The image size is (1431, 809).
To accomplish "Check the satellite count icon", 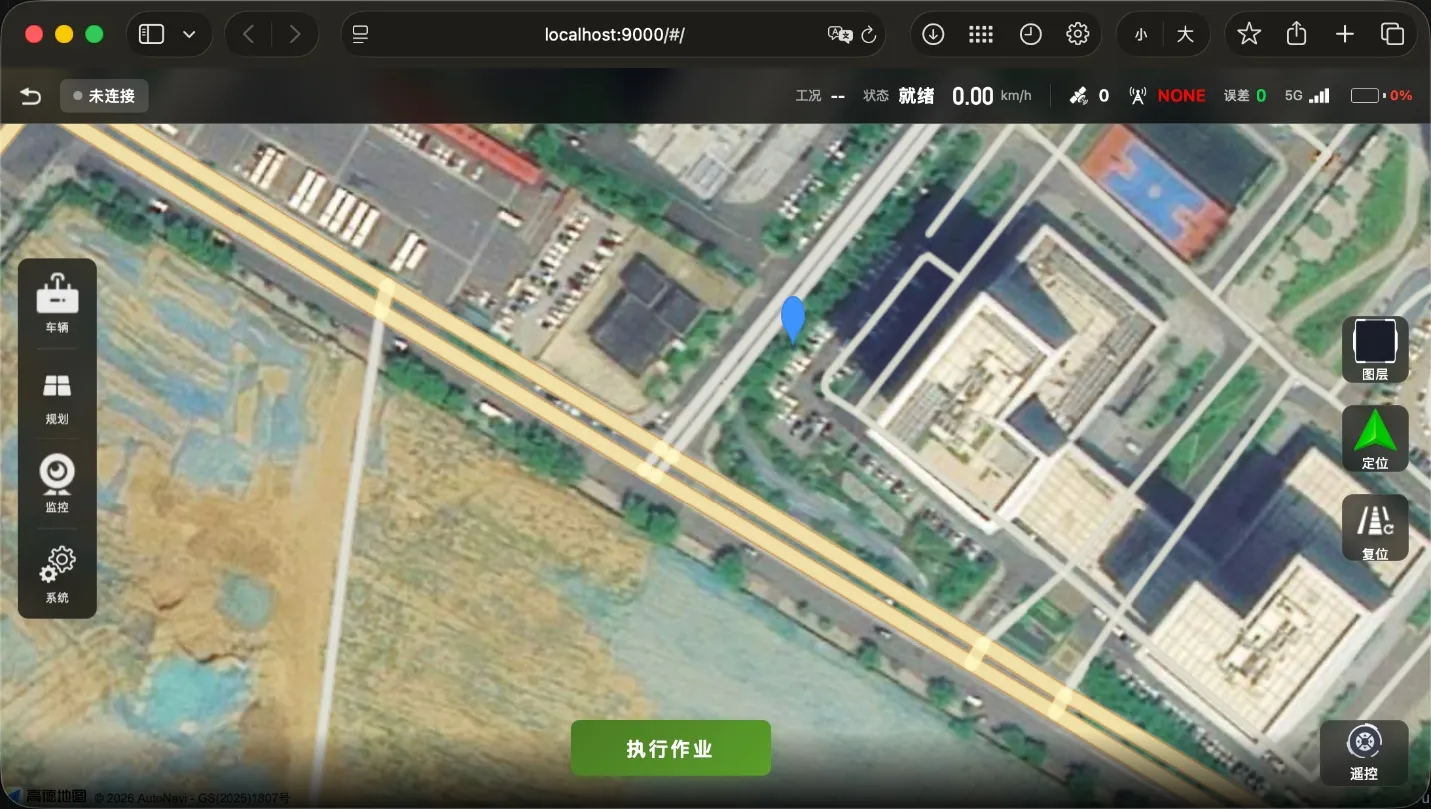I will tap(1077, 96).
